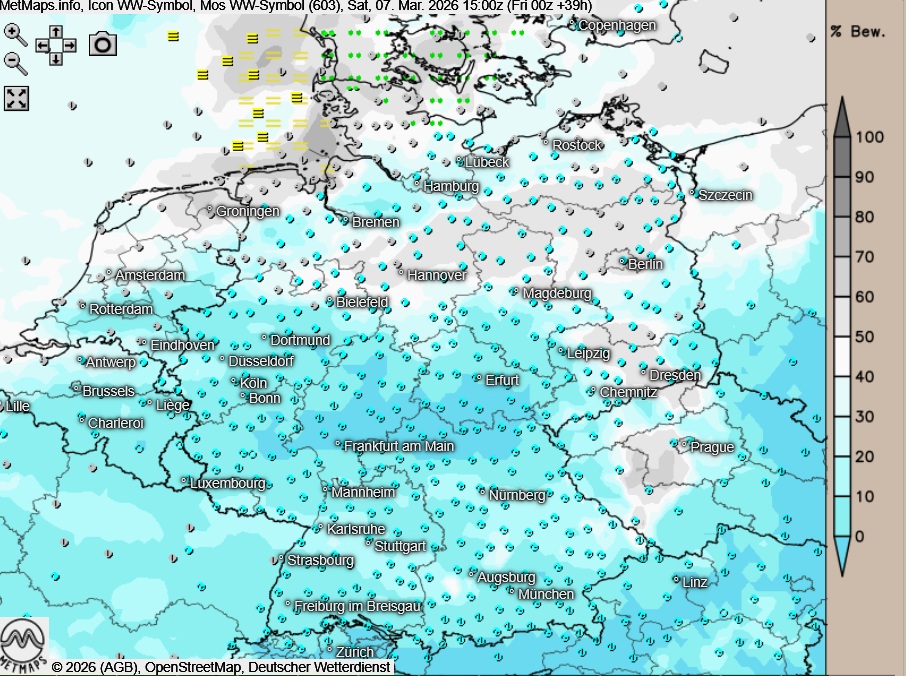This screenshot has height=676, width=906.
Task: Click the Copenhagen city label
Action: pyautogui.click(x=617, y=25)
